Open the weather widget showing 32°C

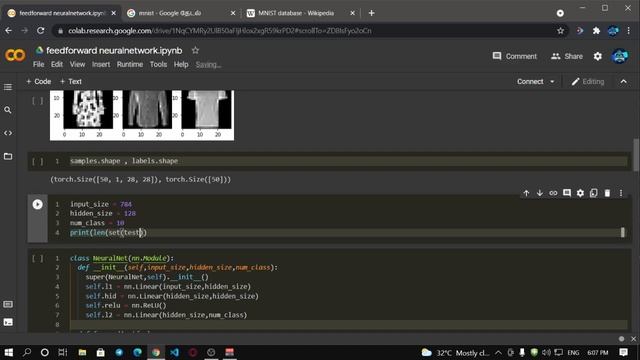[x=455, y=353]
